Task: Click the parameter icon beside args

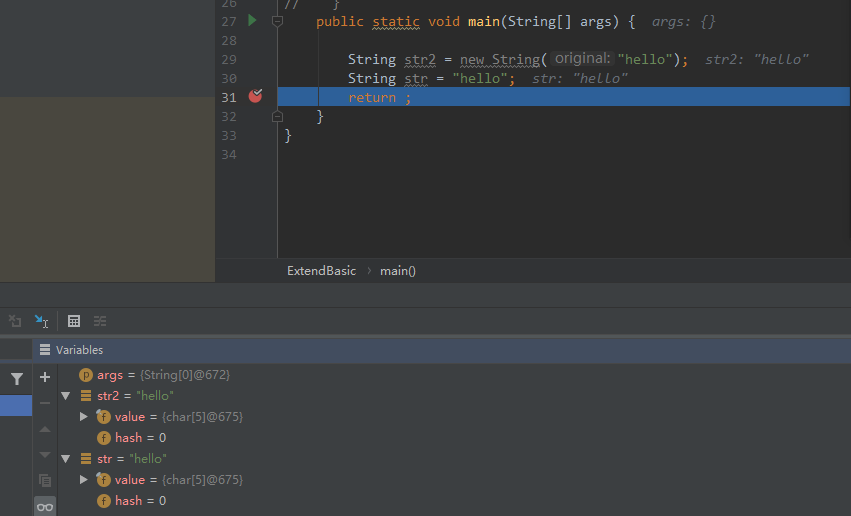Action: tap(86, 375)
